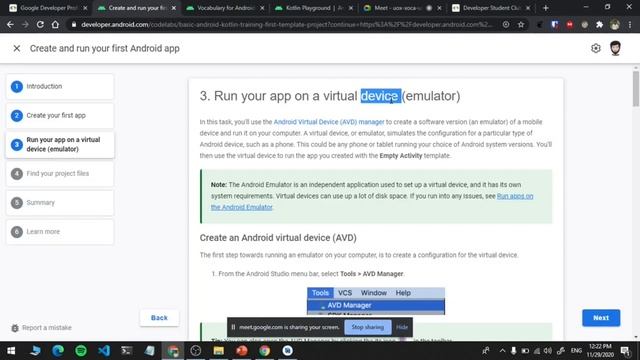Open the Extensions puzzle icon
The image size is (640, 360).
pos(599,24)
